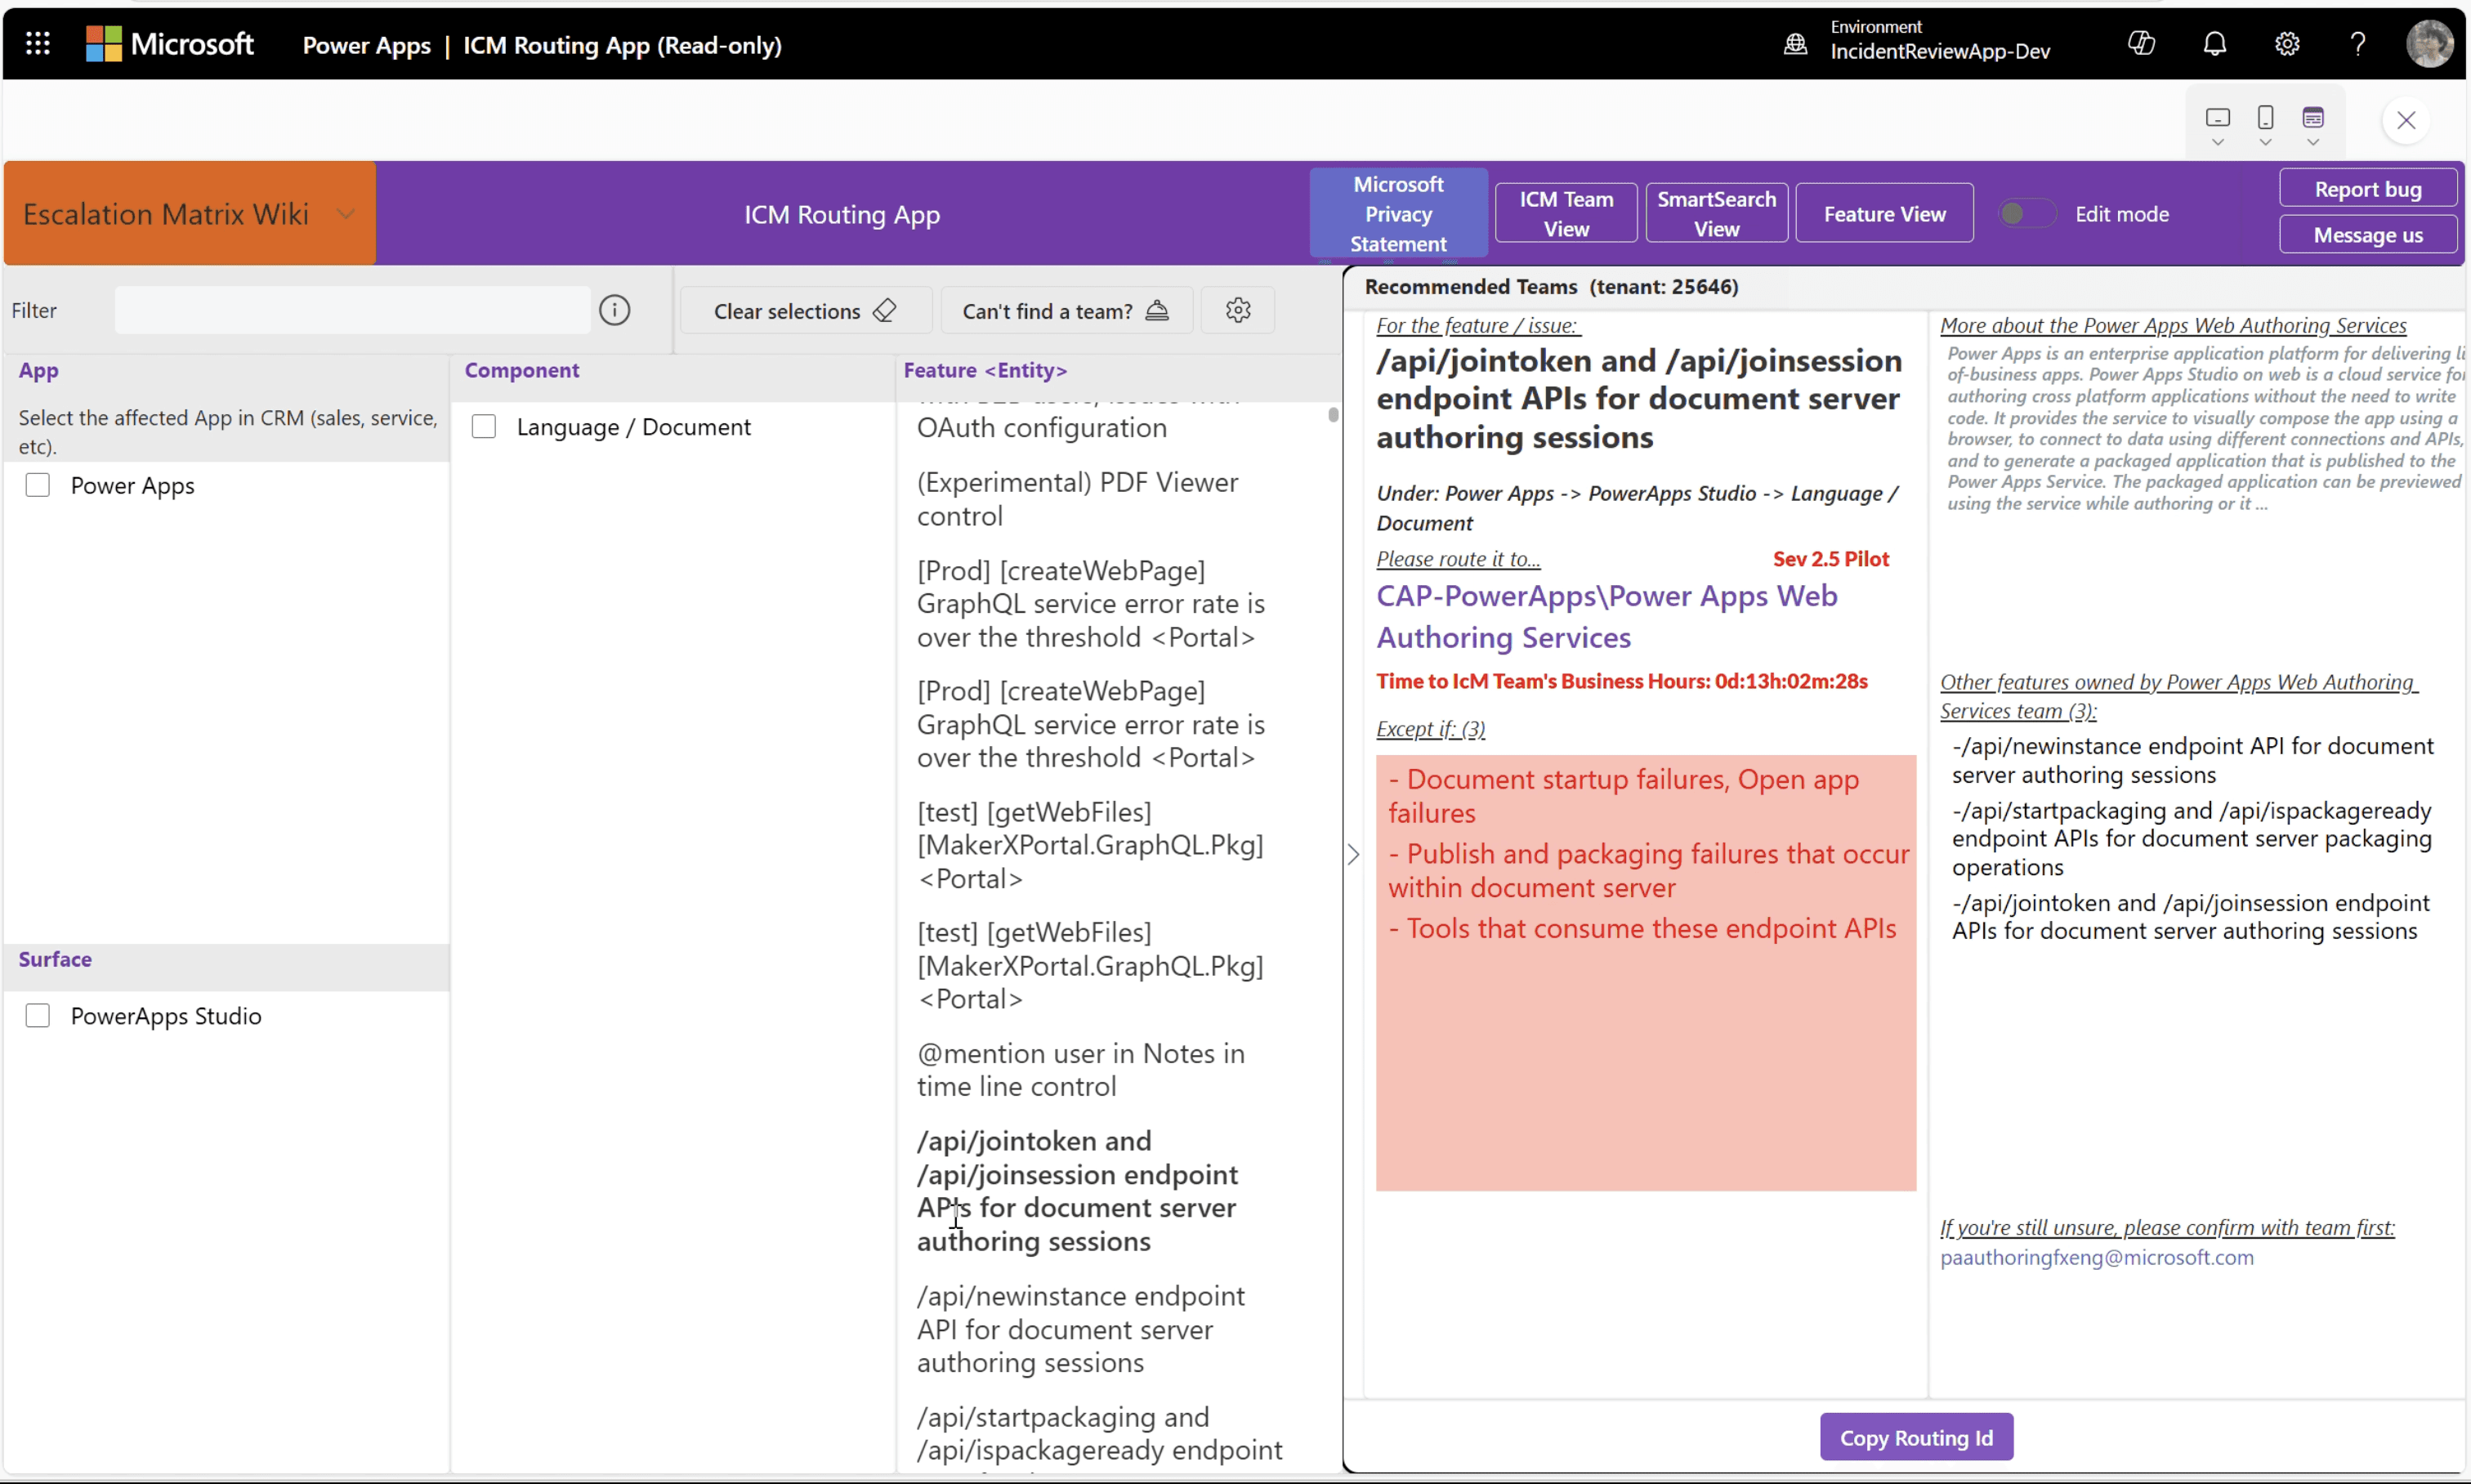Open Power Apps settings gear in header

(x=2287, y=44)
